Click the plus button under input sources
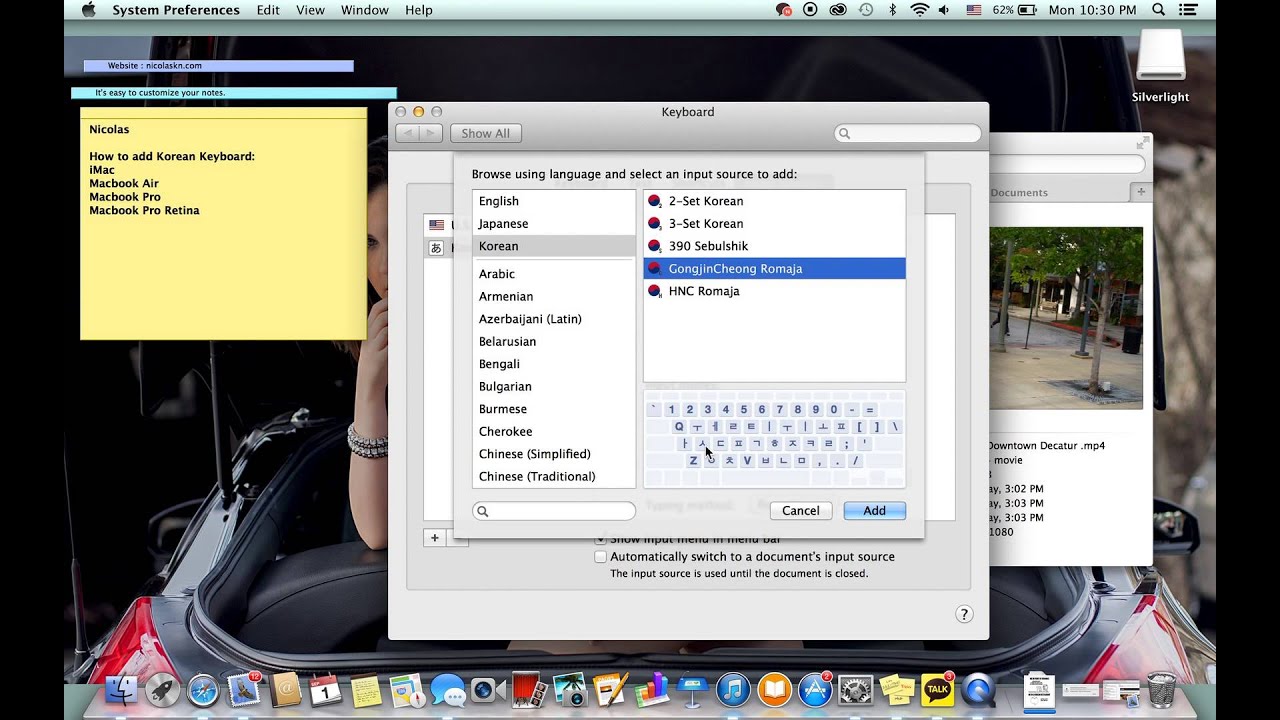This screenshot has width=1280, height=720. [434, 538]
